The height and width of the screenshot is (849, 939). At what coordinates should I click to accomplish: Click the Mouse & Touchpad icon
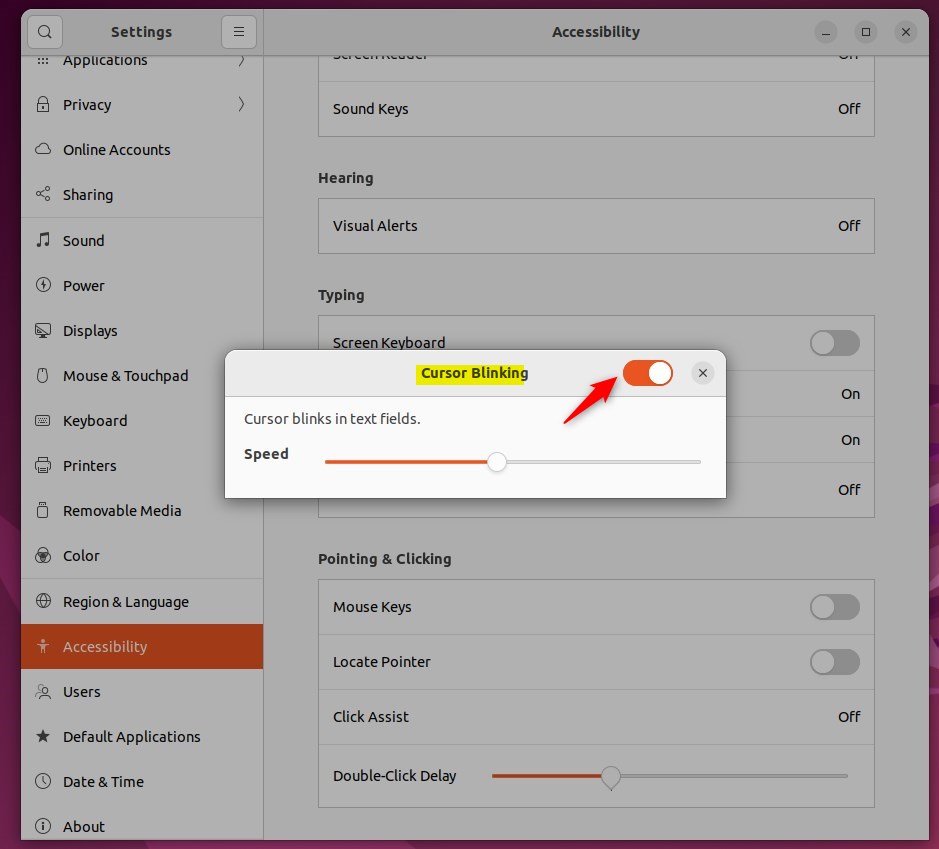click(42, 375)
